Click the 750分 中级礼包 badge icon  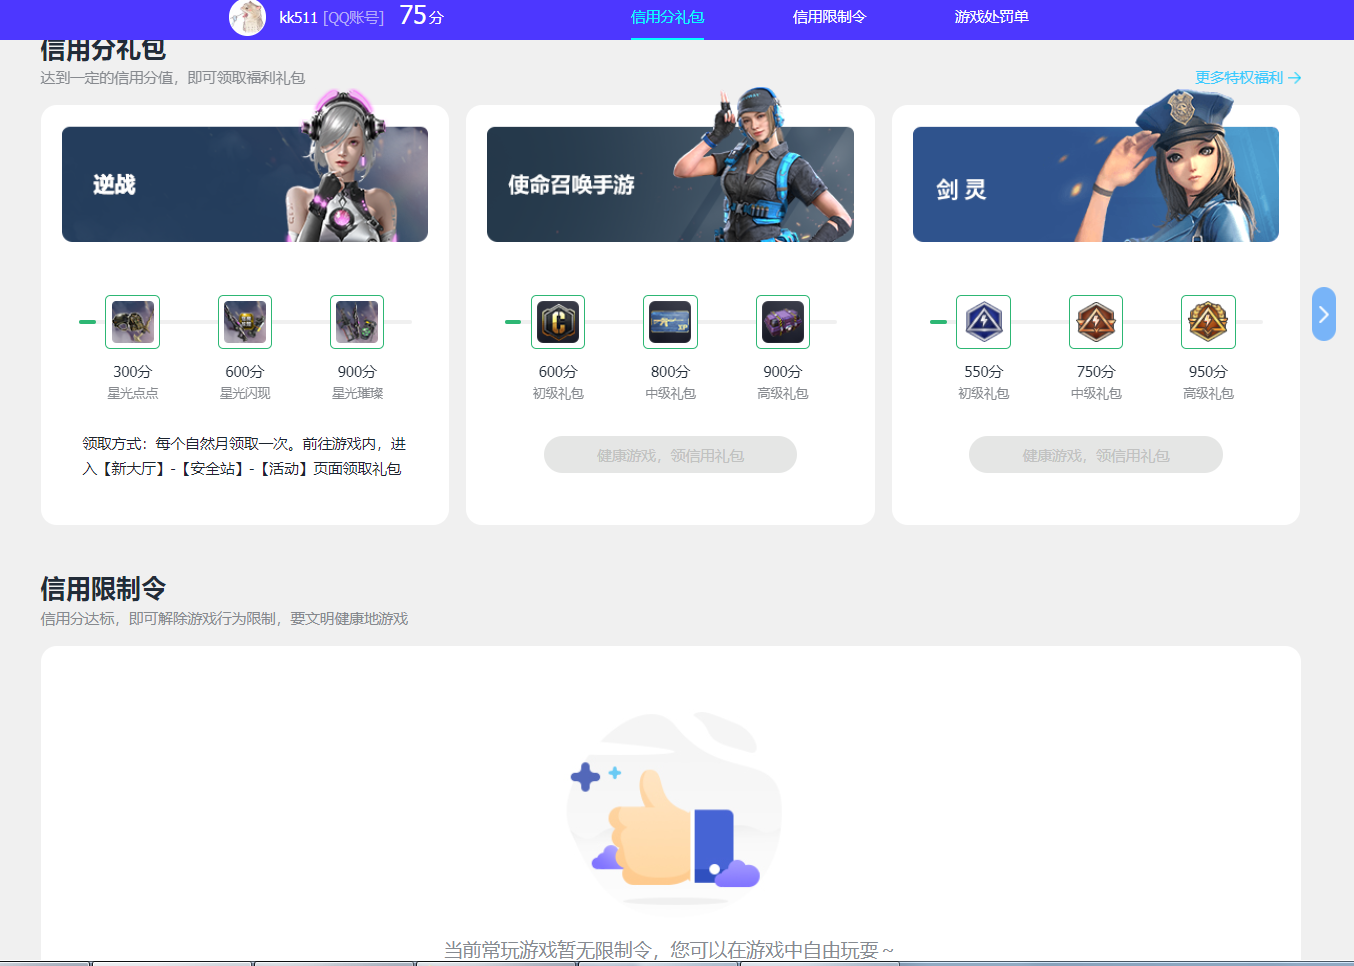pos(1096,322)
